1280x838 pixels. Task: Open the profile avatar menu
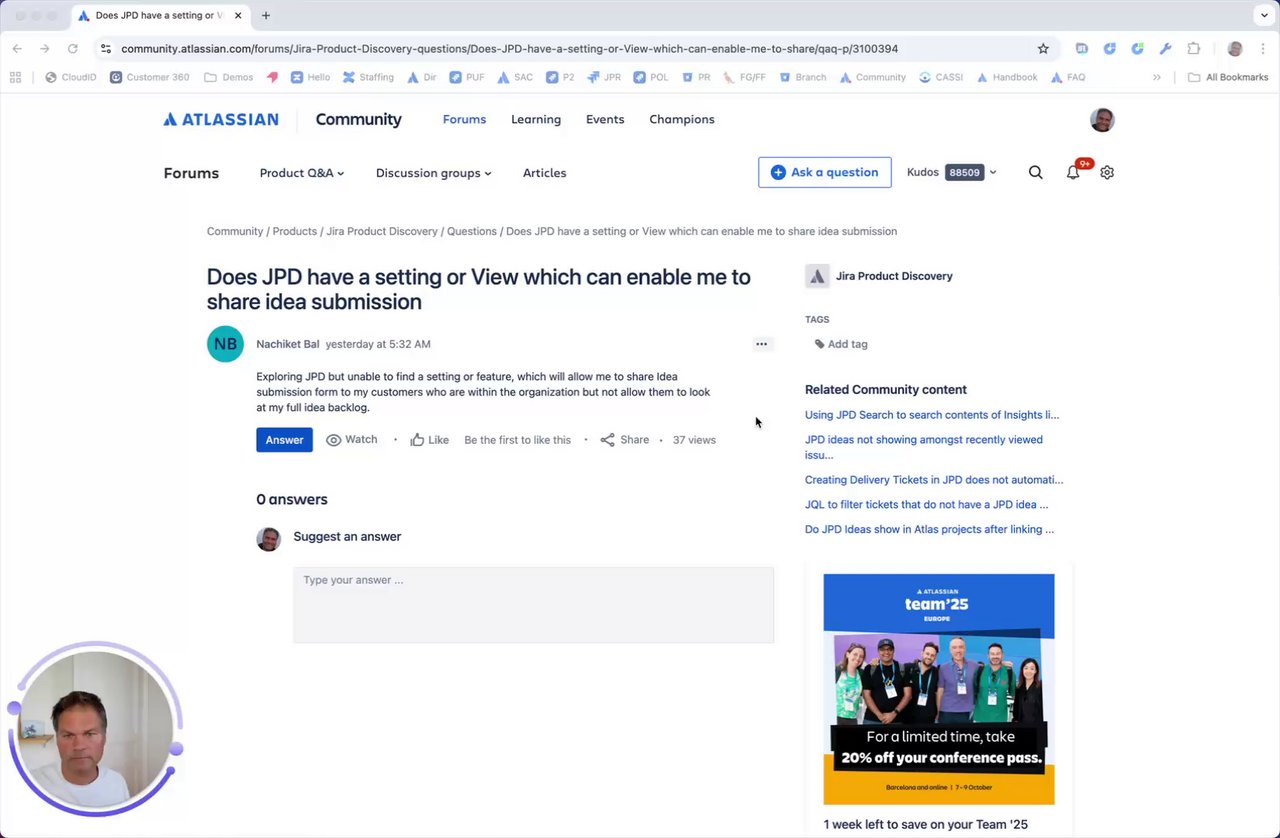(1102, 120)
